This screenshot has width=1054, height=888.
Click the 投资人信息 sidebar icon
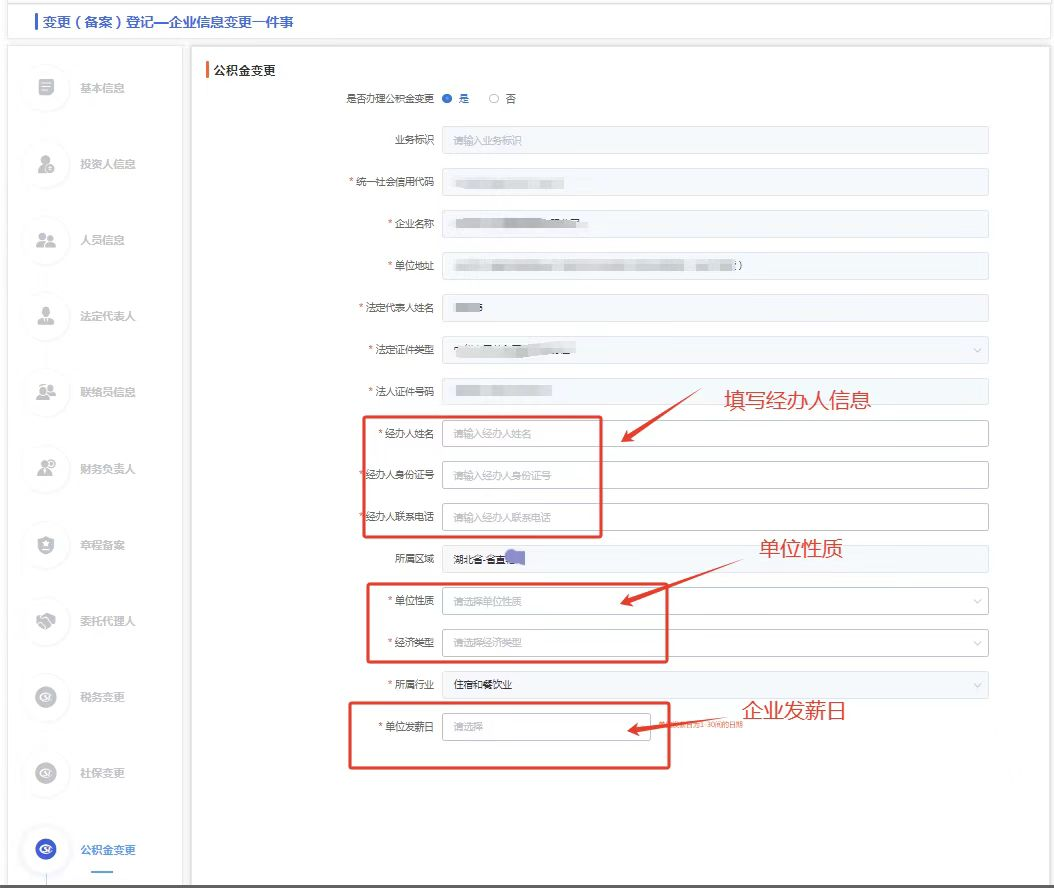[46, 164]
